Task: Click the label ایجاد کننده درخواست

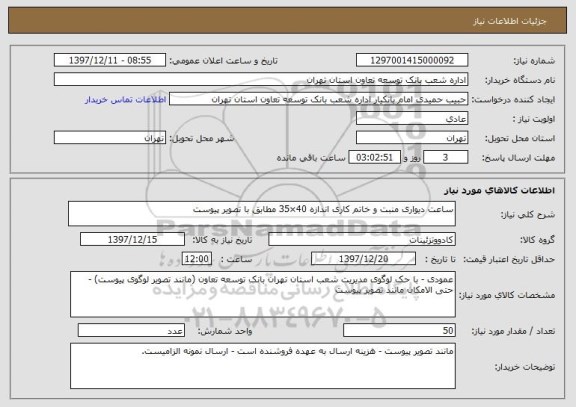Action: pos(513,100)
